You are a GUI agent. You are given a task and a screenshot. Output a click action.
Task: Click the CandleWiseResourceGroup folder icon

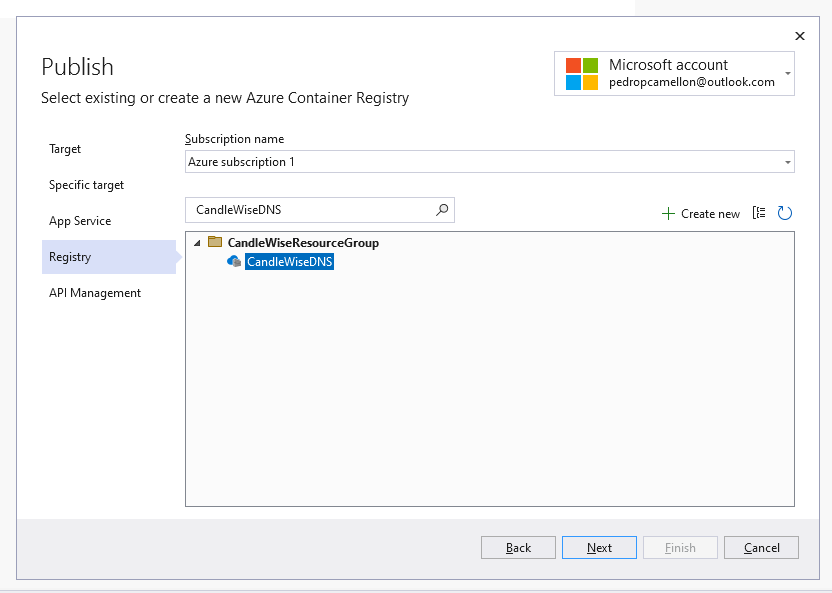(213, 242)
